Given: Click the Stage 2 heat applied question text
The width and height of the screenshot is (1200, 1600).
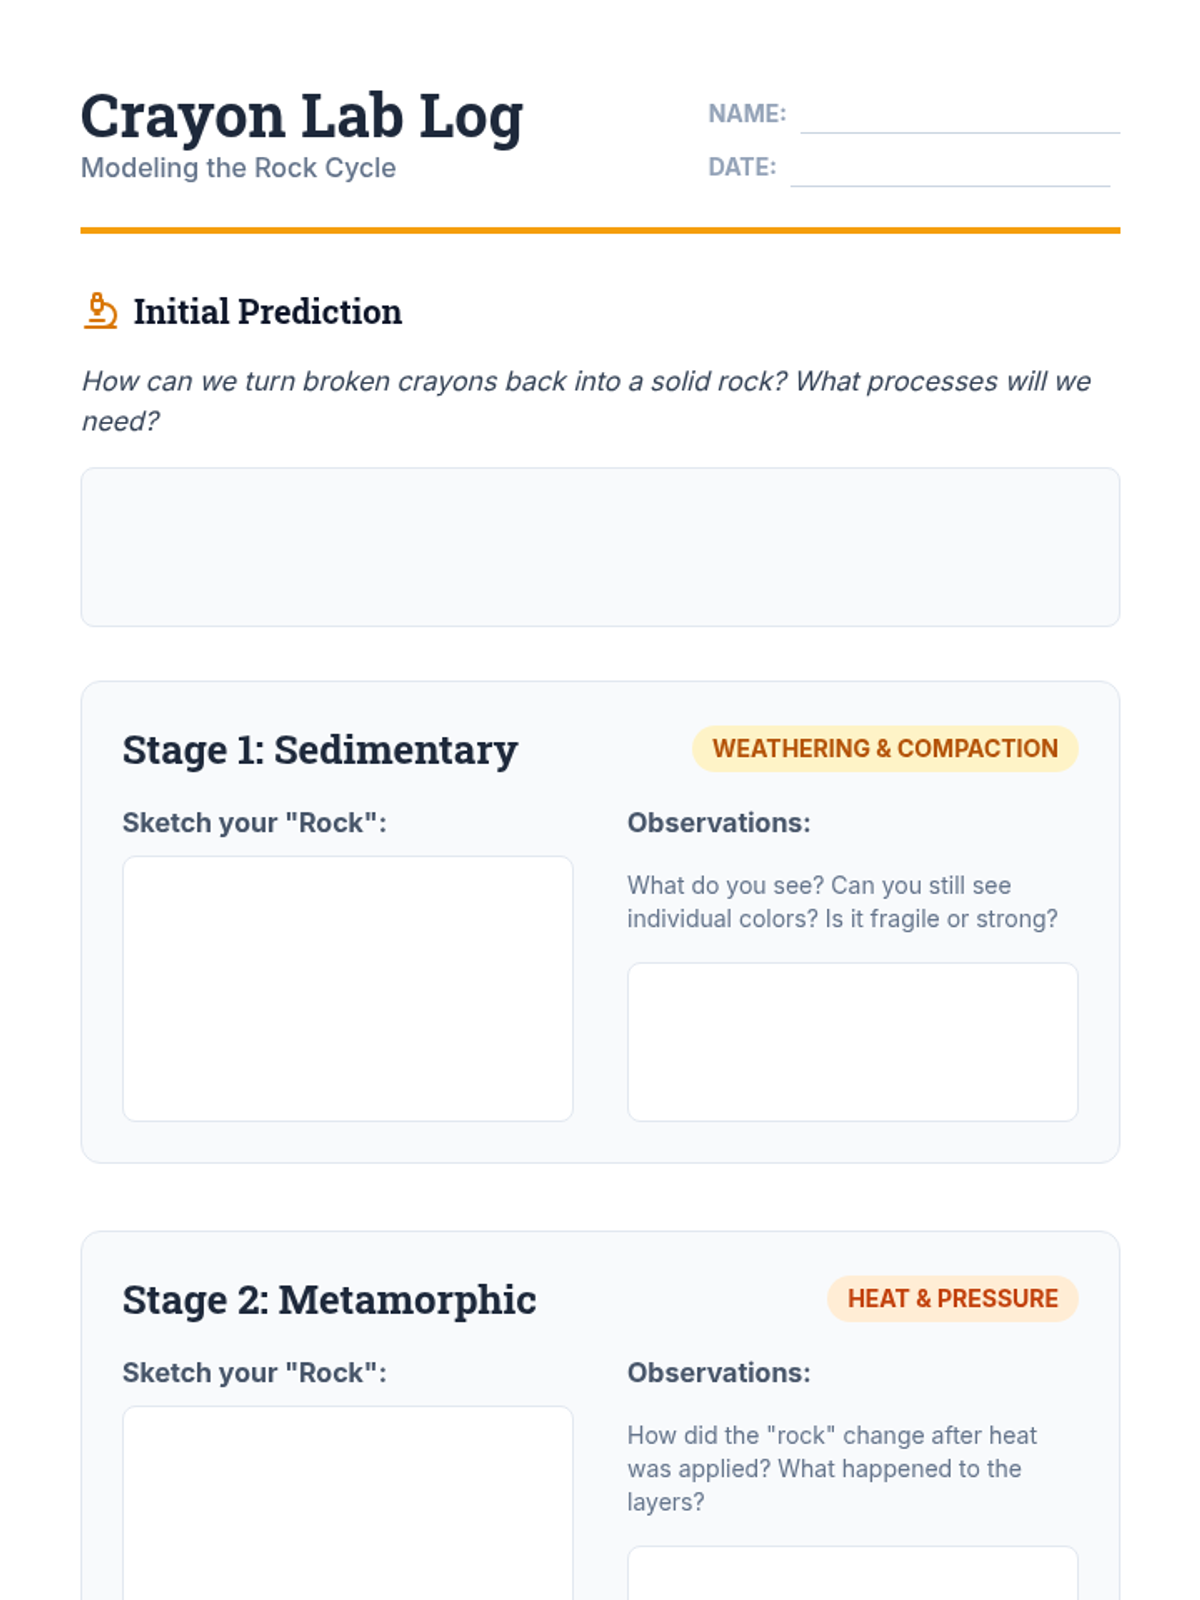Looking at the screenshot, I should point(830,1468).
